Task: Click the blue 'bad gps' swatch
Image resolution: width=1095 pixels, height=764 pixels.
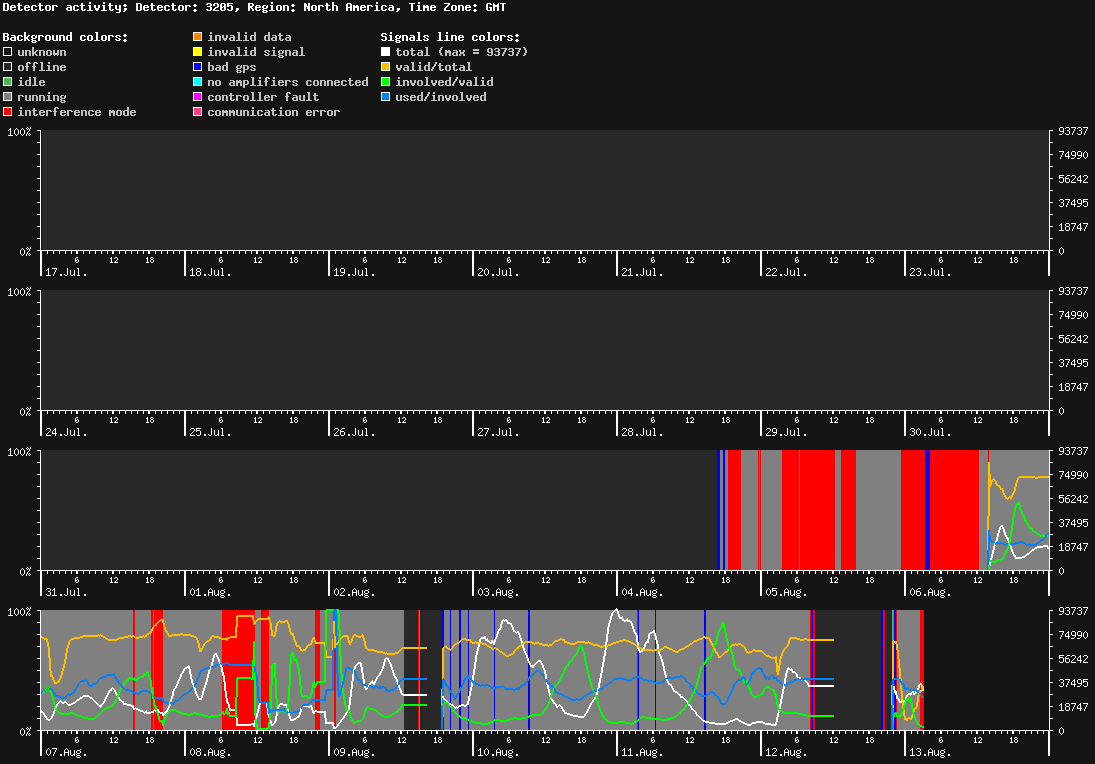Action: 198,67
